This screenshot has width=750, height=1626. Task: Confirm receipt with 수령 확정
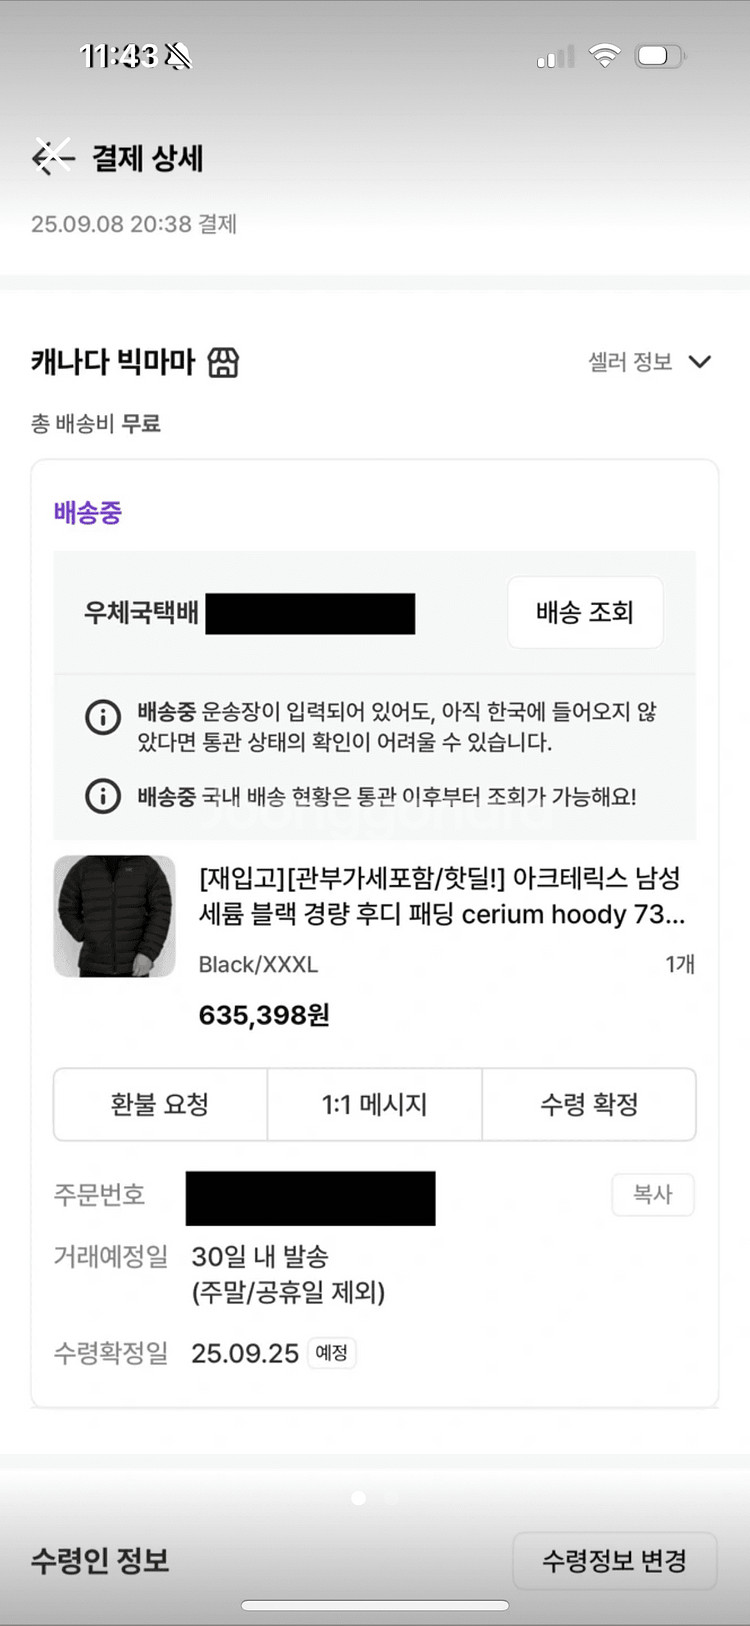pos(589,1104)
